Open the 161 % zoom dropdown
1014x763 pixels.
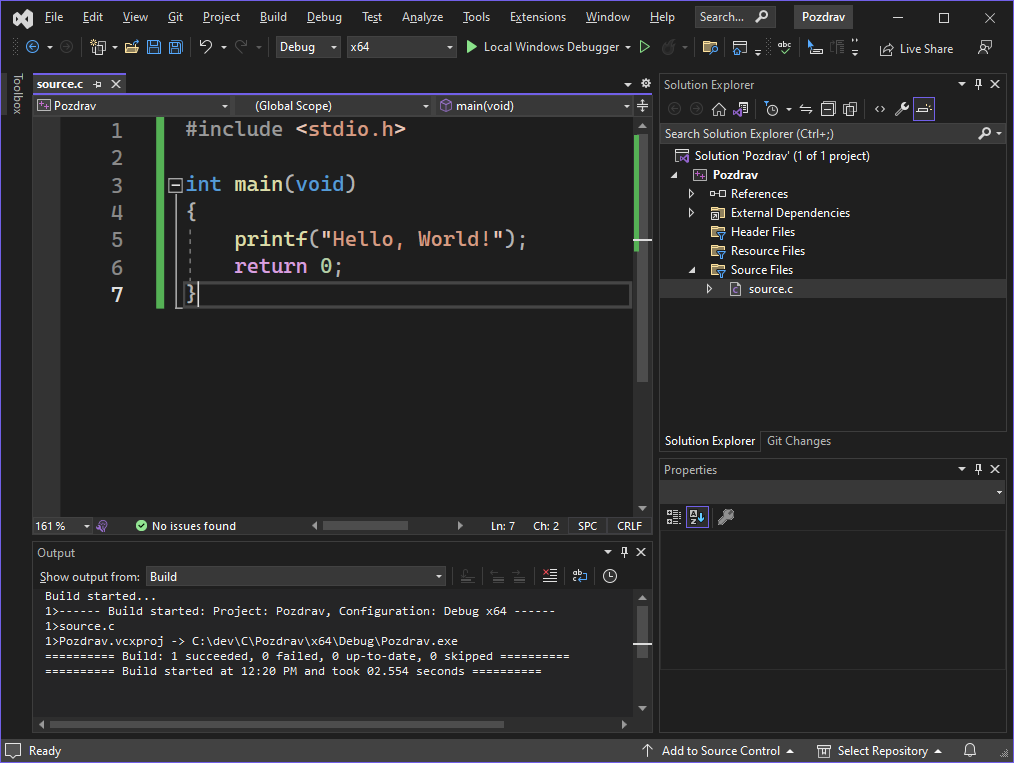(63, 526)
